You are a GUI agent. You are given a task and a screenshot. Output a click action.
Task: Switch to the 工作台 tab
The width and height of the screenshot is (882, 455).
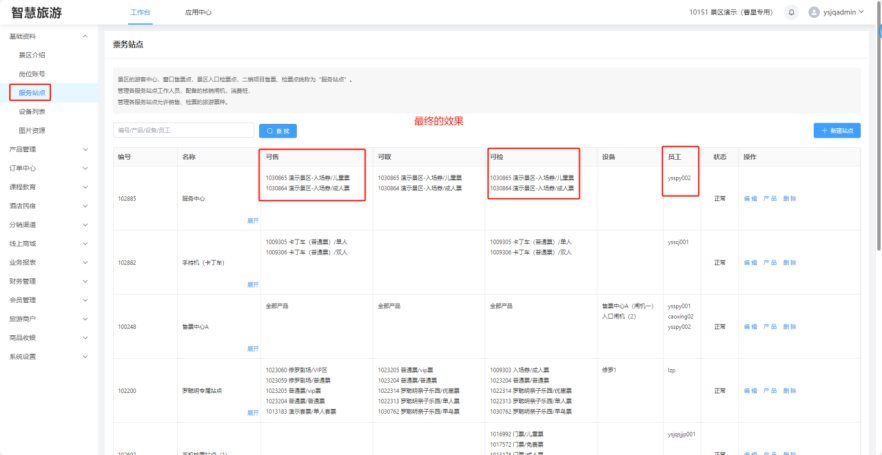(x=143, y=12)
